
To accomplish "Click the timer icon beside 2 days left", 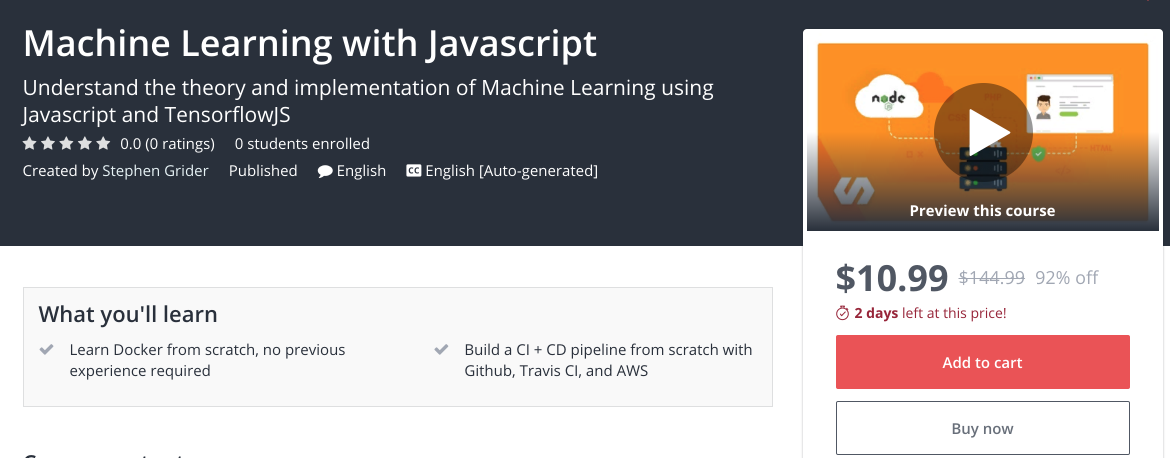I will (842, 313).
